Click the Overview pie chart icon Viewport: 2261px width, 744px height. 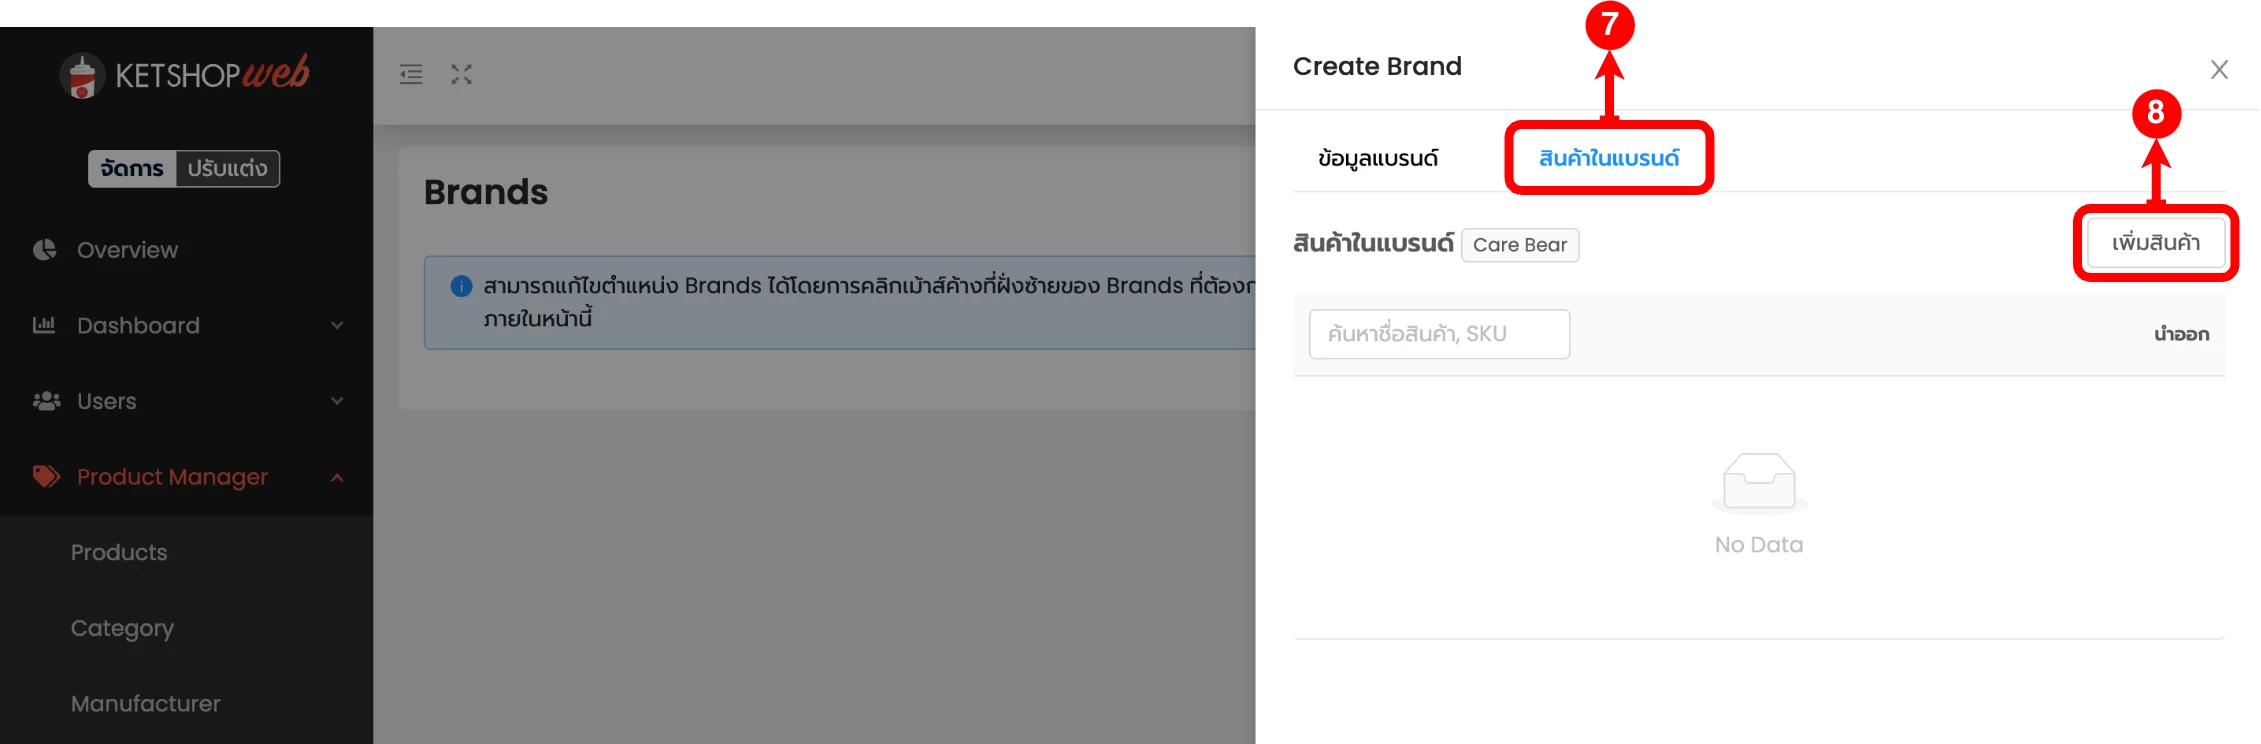coord(45,250)
